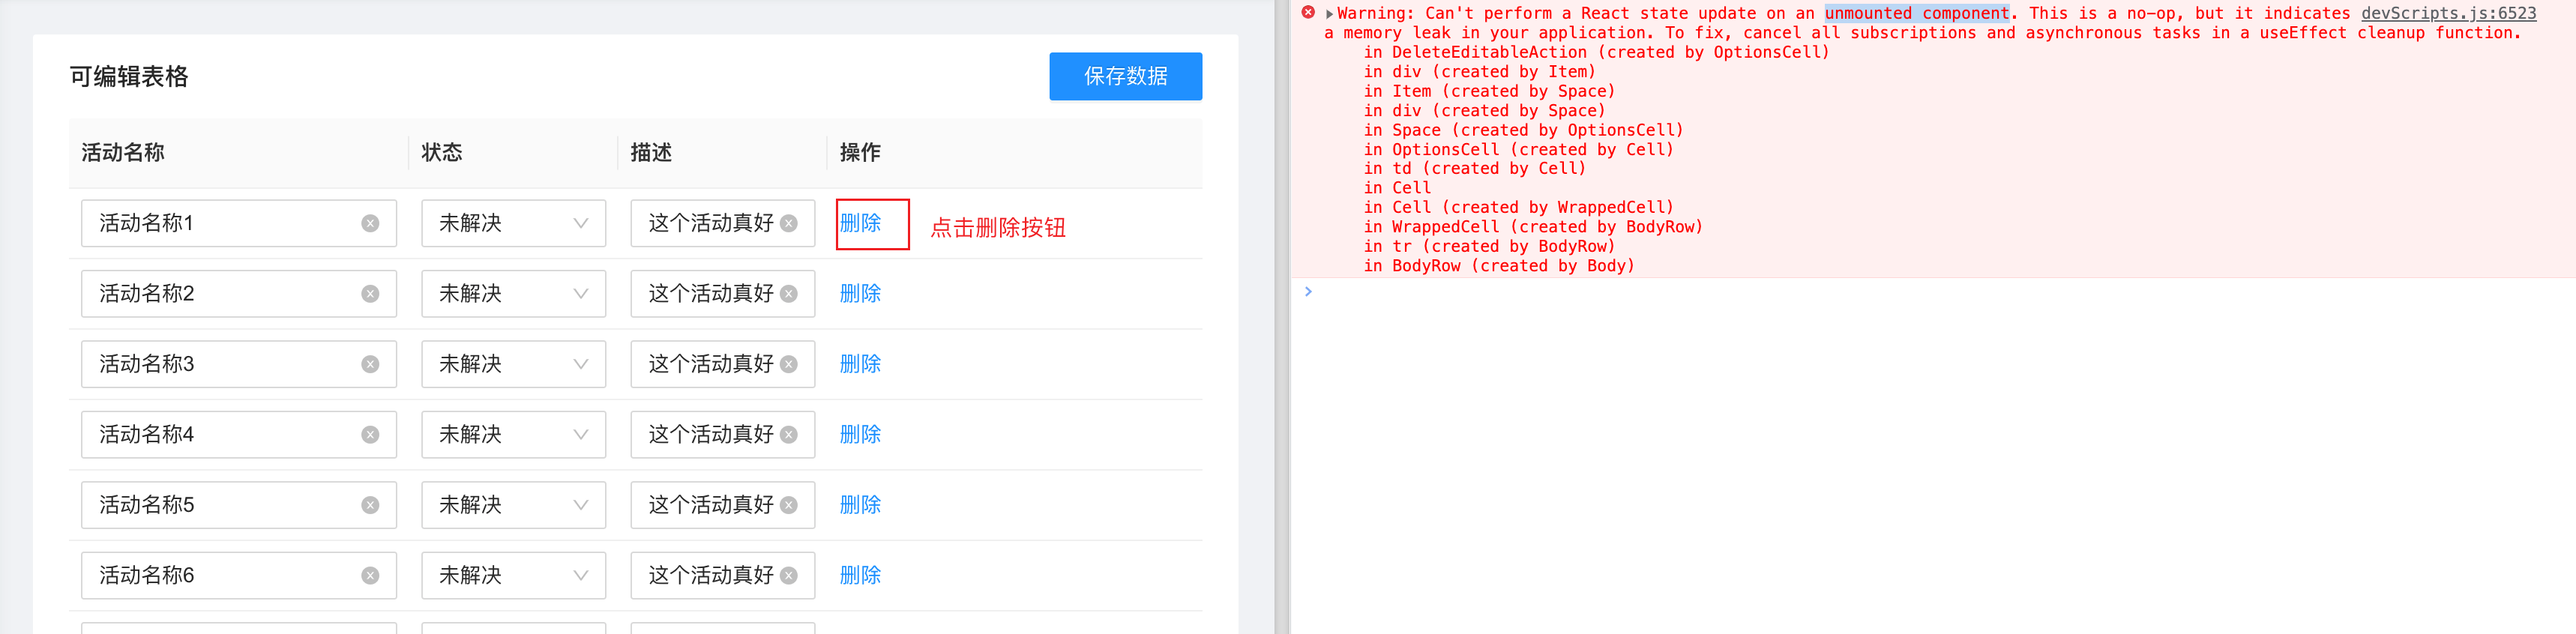Clear the description field in 活动名称2 row
This screenshot has height=634, width=2576.
coord(789,293)
